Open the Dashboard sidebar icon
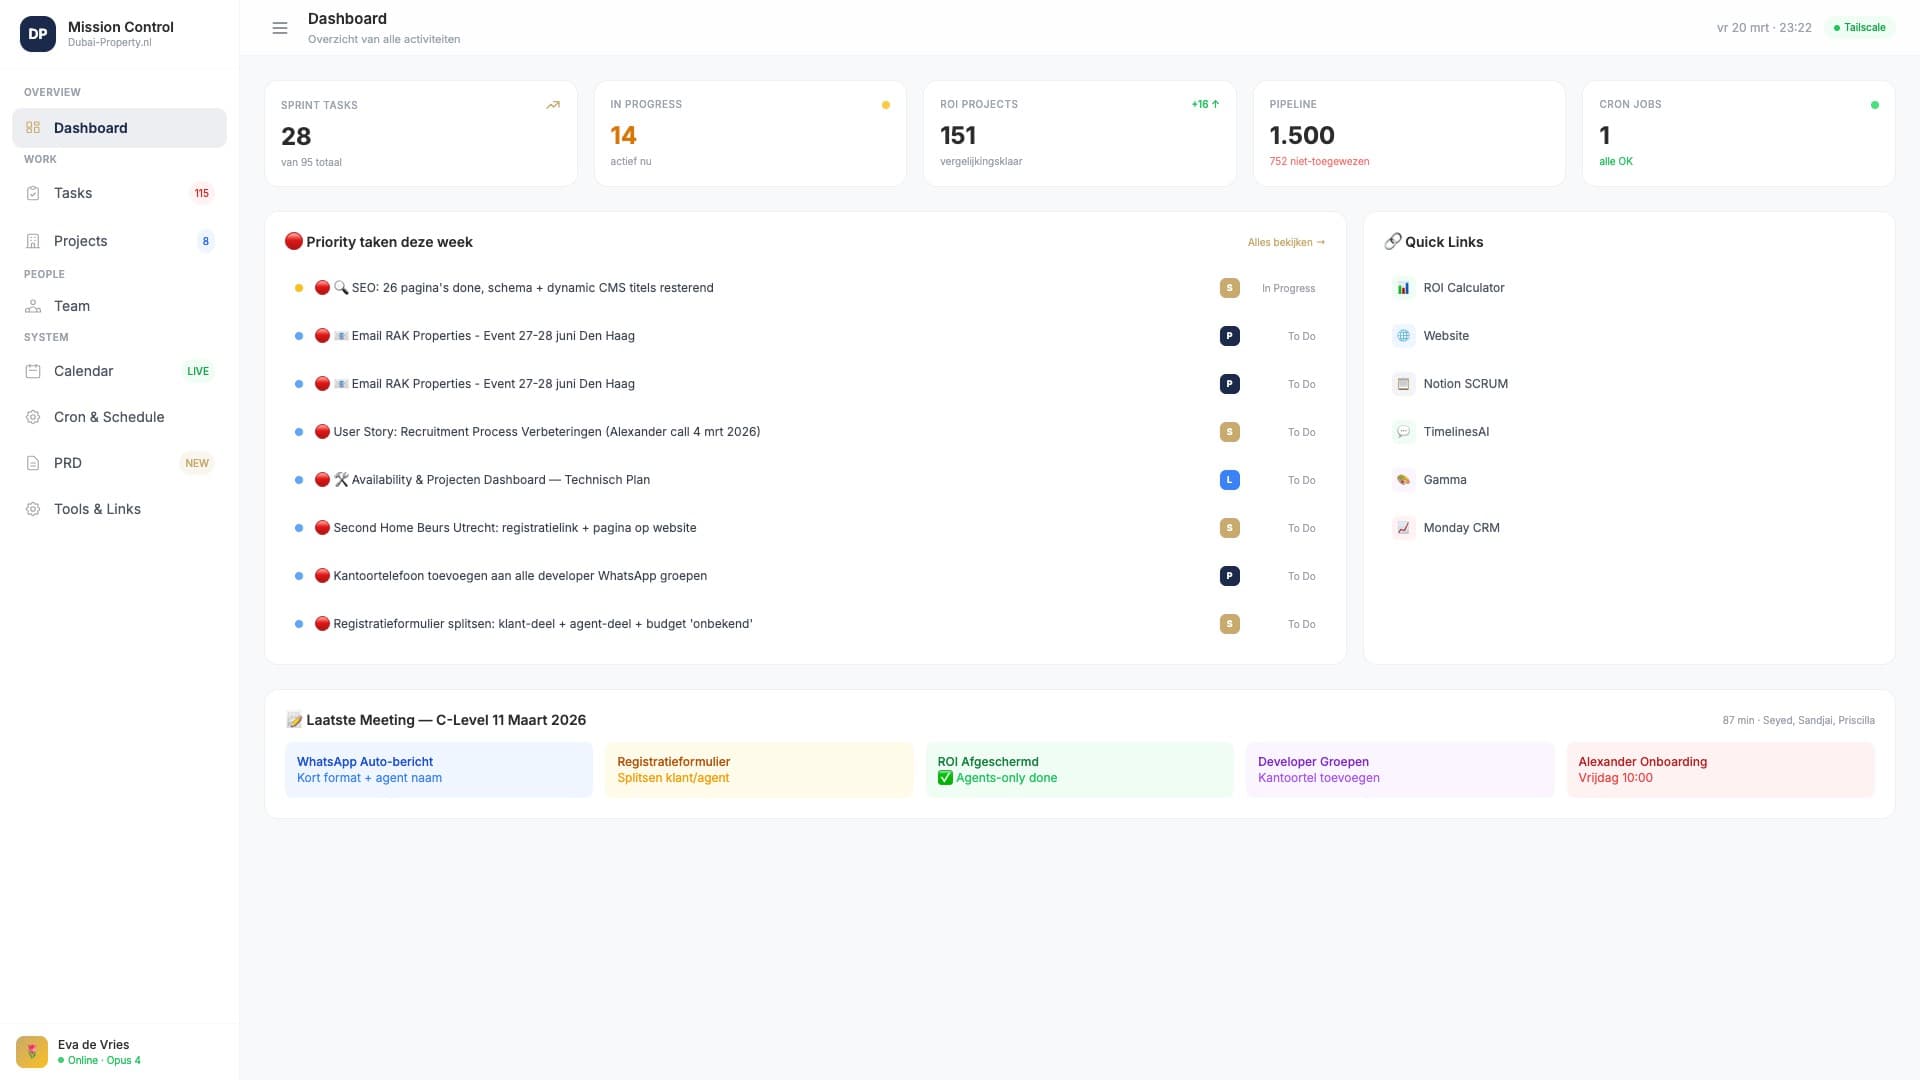The height and width of the screenshot is (1080, 1920). click(x=32, y=128)
